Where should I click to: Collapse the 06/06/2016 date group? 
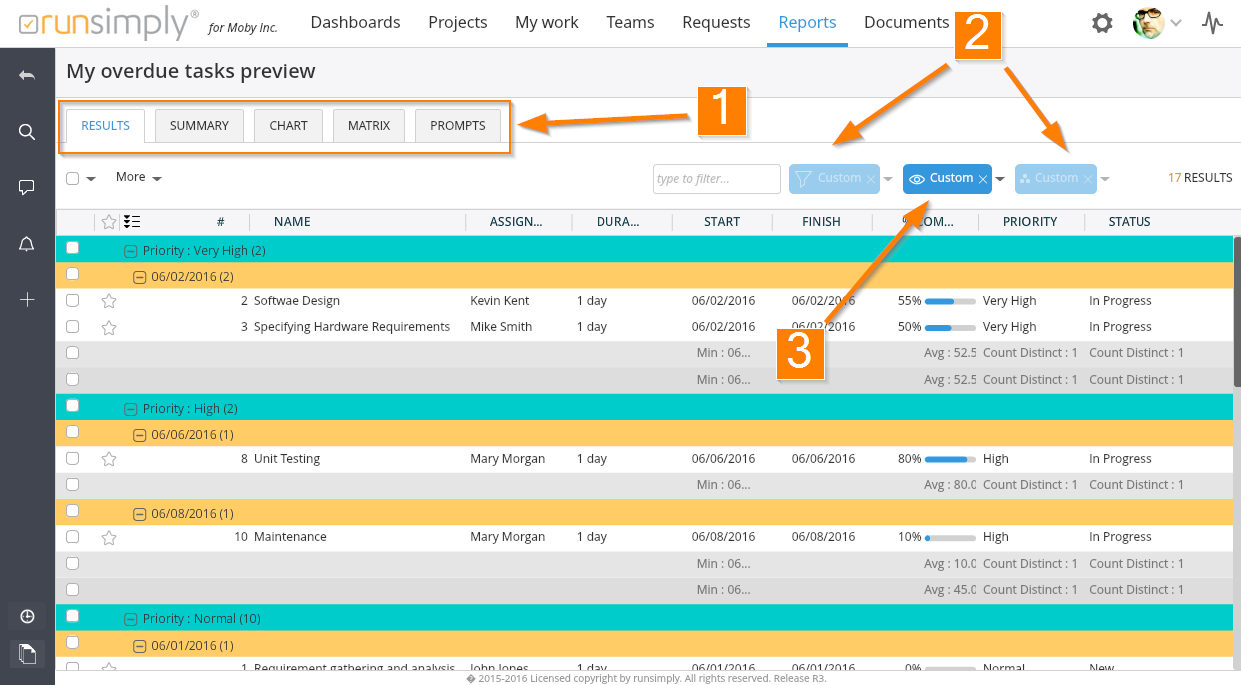140,435
